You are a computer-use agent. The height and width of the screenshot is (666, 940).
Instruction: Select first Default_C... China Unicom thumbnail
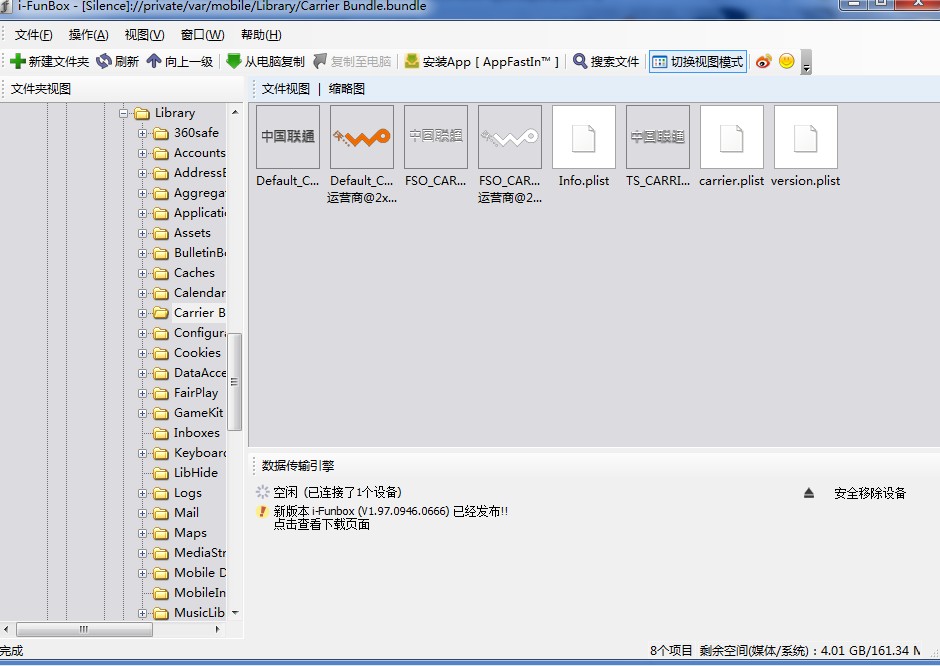[288, 137]
